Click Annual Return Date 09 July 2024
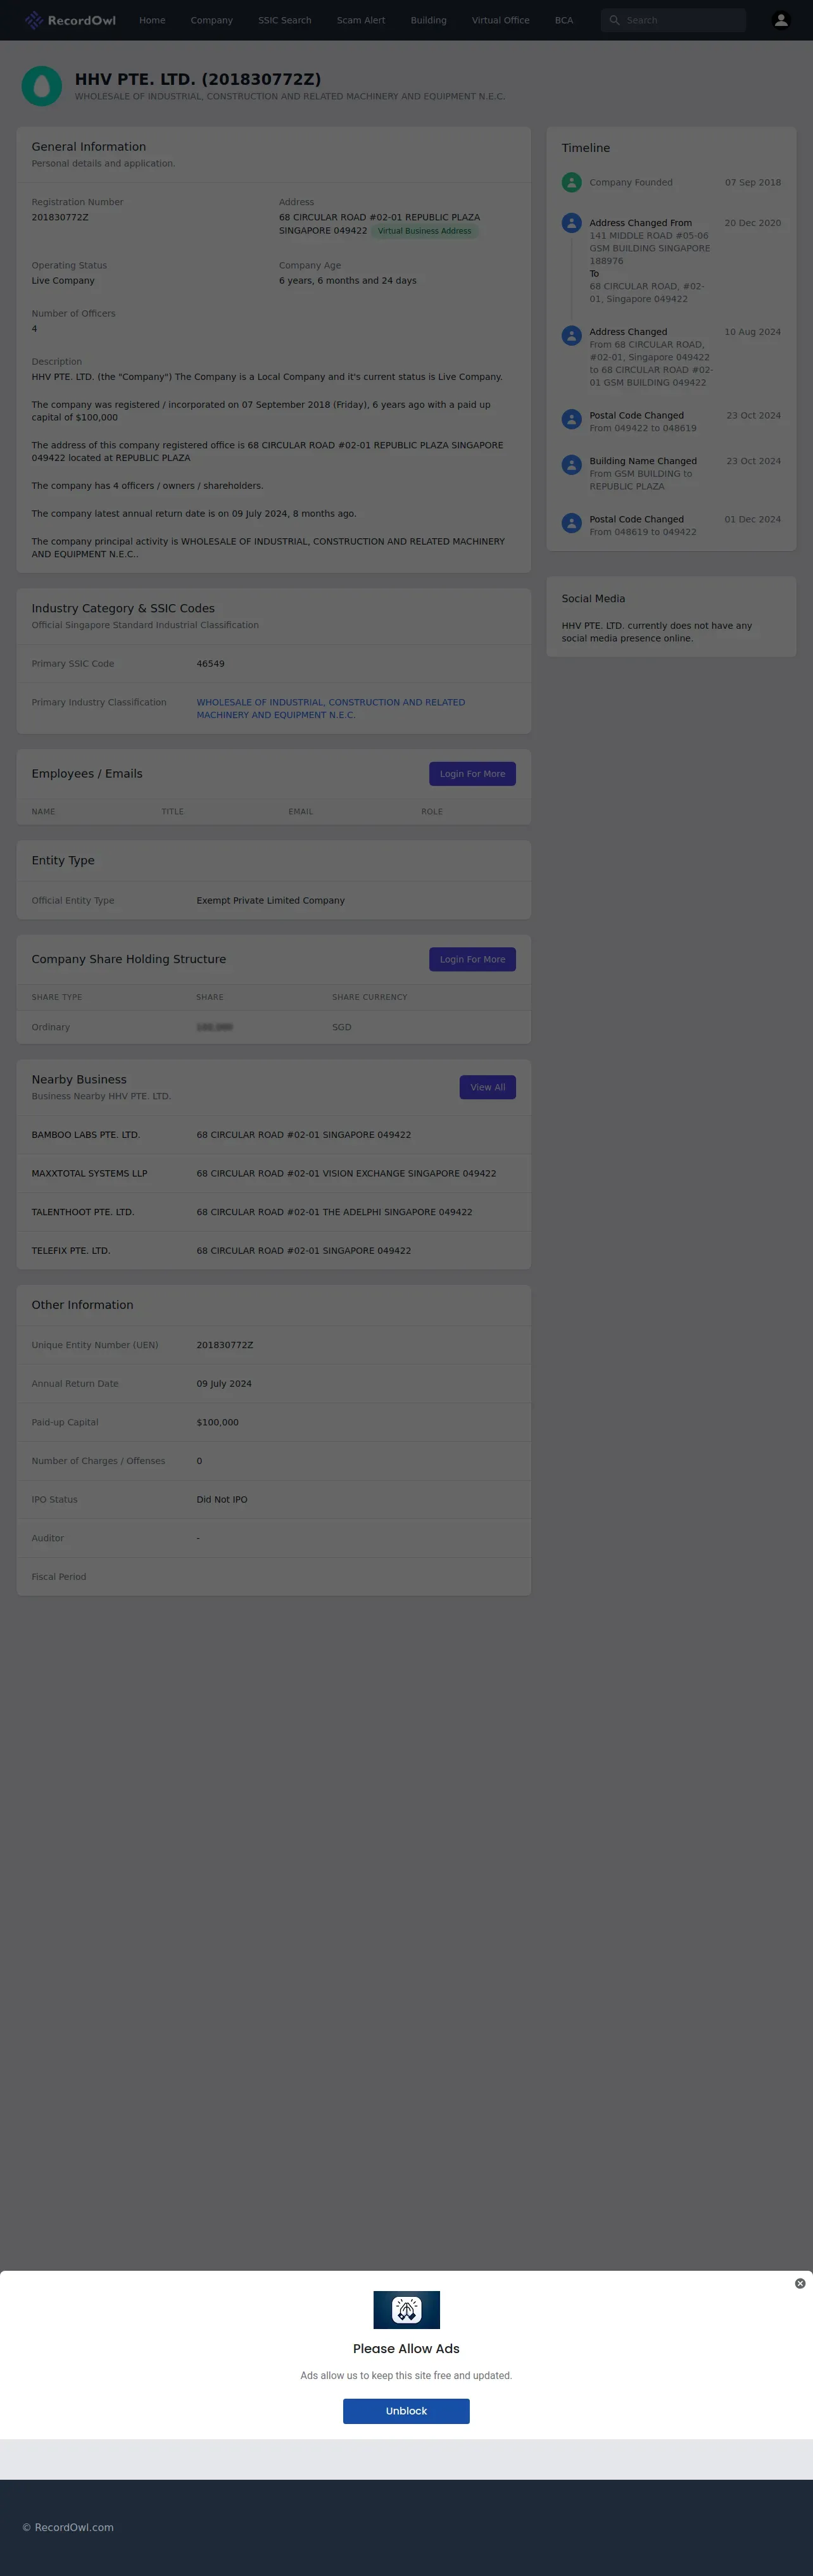Viewport: 813px width, 2576px height. coord(224,1384)
